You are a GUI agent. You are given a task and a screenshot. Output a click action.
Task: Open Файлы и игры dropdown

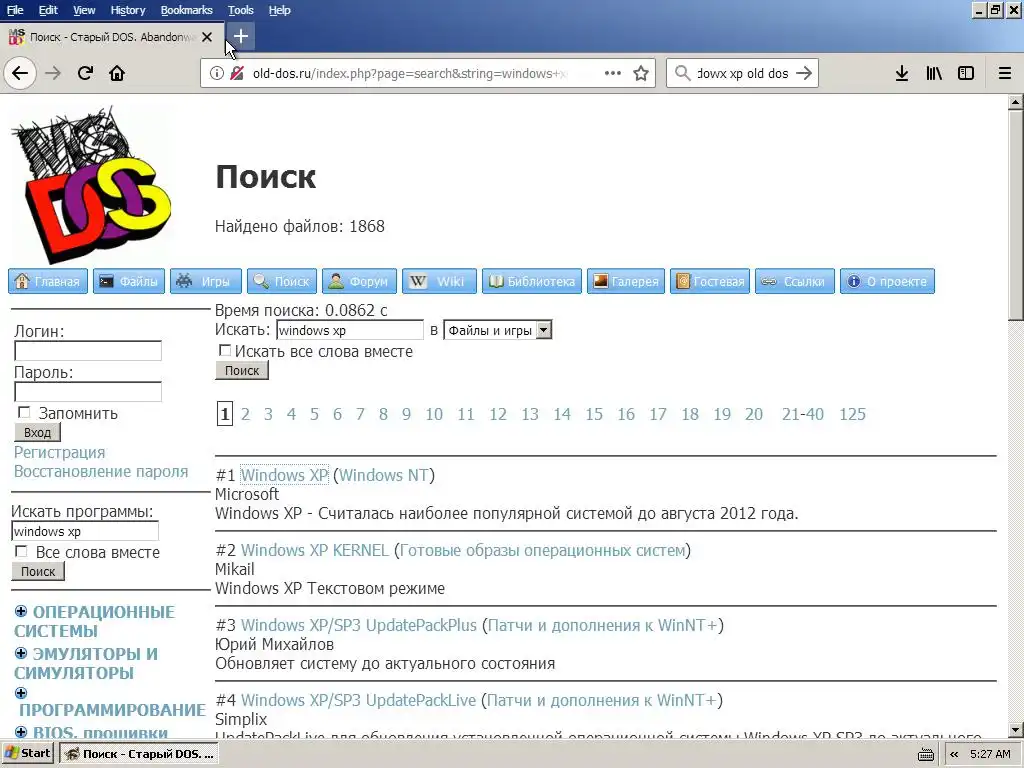[x=498, y=330]
